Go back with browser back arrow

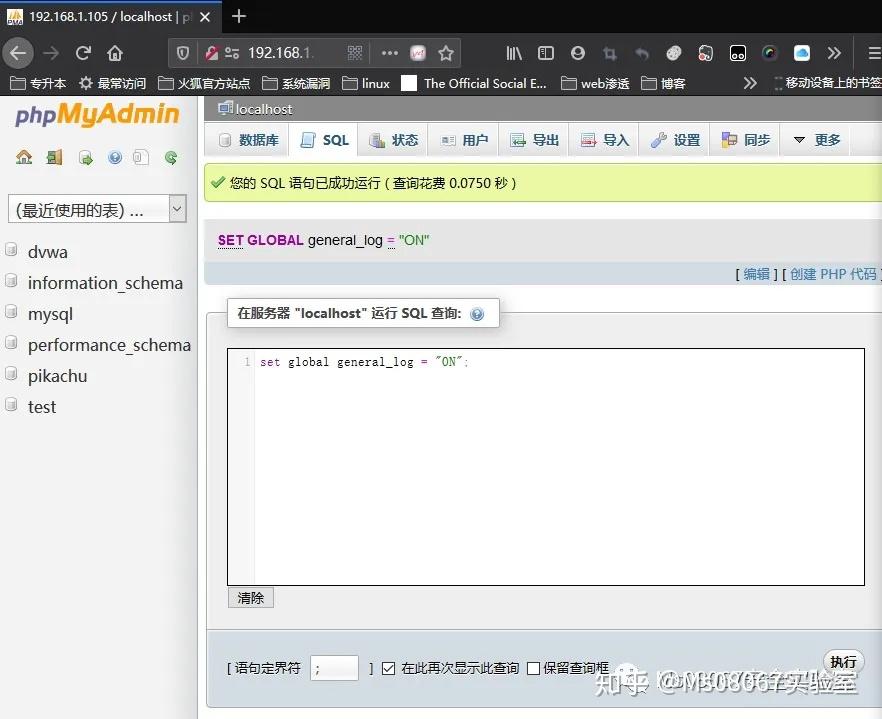click(18, 53)
